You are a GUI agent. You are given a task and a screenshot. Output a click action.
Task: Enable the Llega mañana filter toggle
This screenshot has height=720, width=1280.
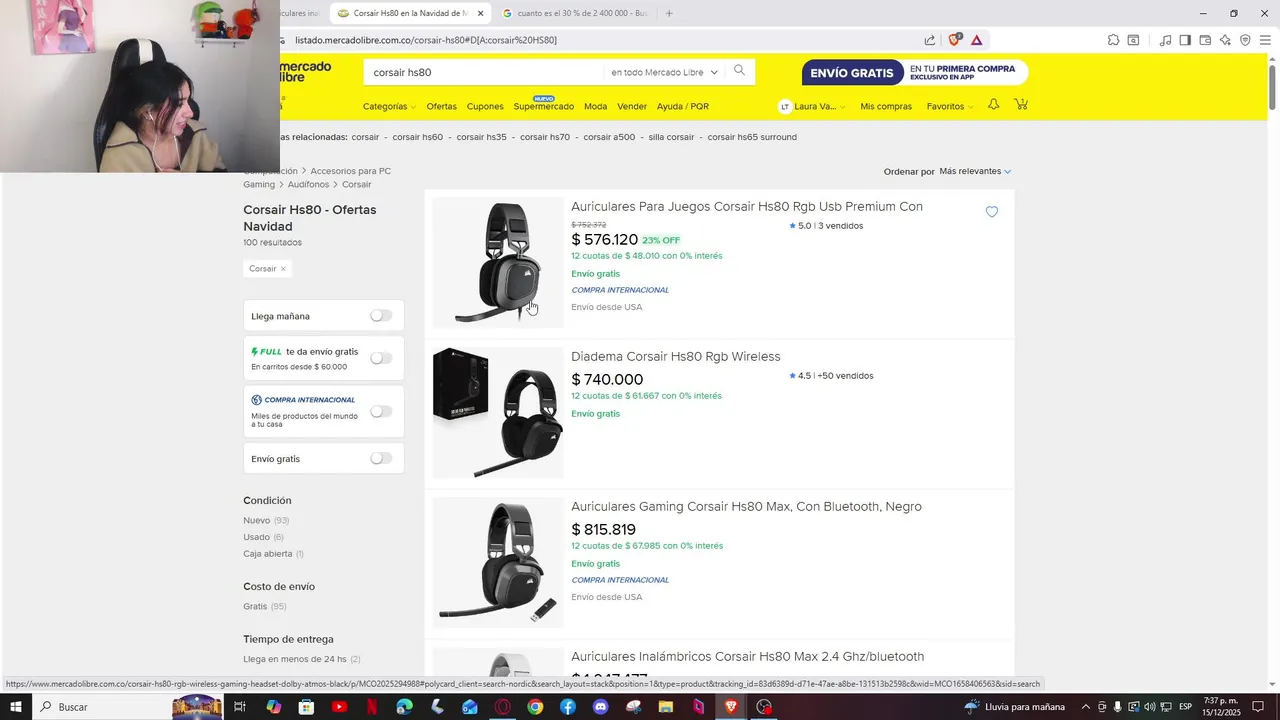click(x=381, y=316)
